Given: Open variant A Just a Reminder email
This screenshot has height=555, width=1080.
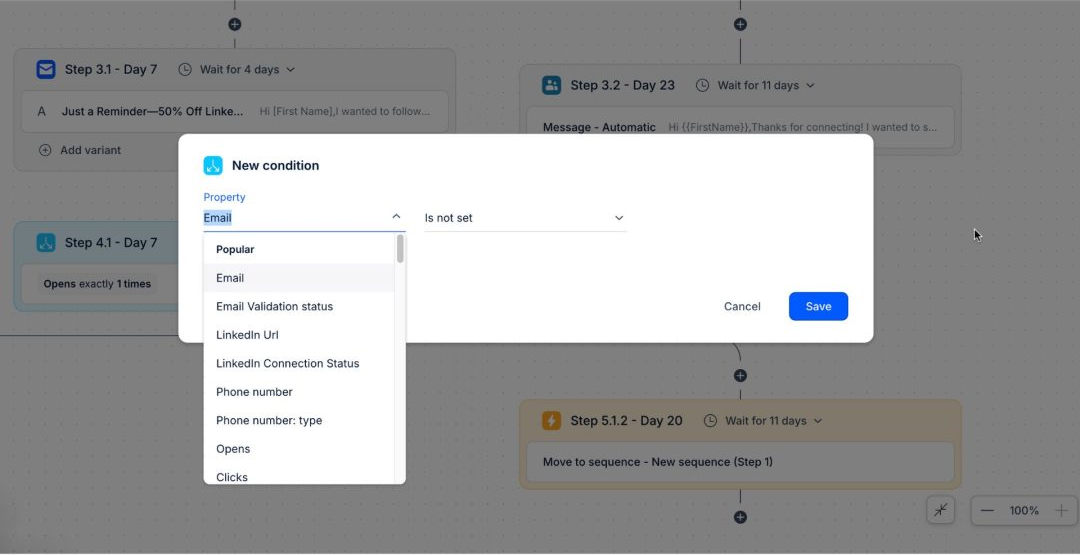Looking at the screenshot, I should (x=235, y=111).
